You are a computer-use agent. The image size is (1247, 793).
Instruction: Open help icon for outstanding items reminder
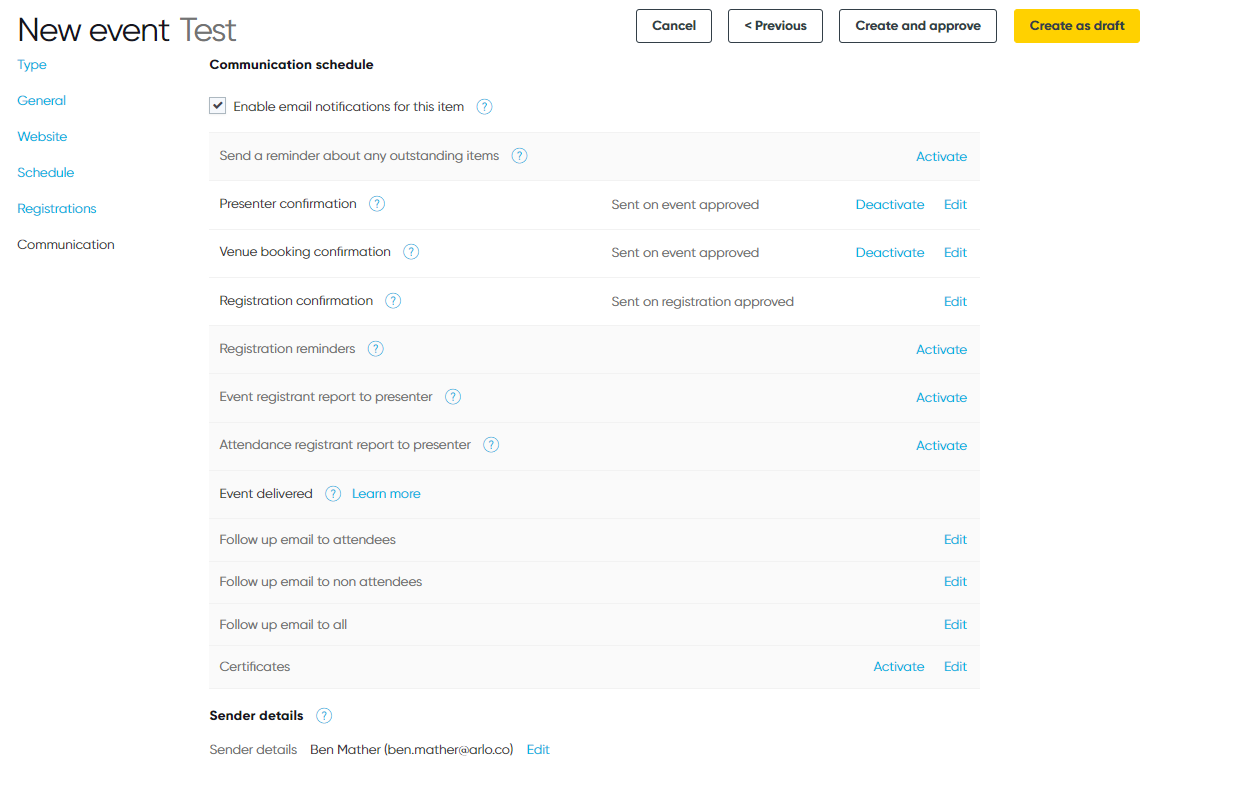(519, 156)
